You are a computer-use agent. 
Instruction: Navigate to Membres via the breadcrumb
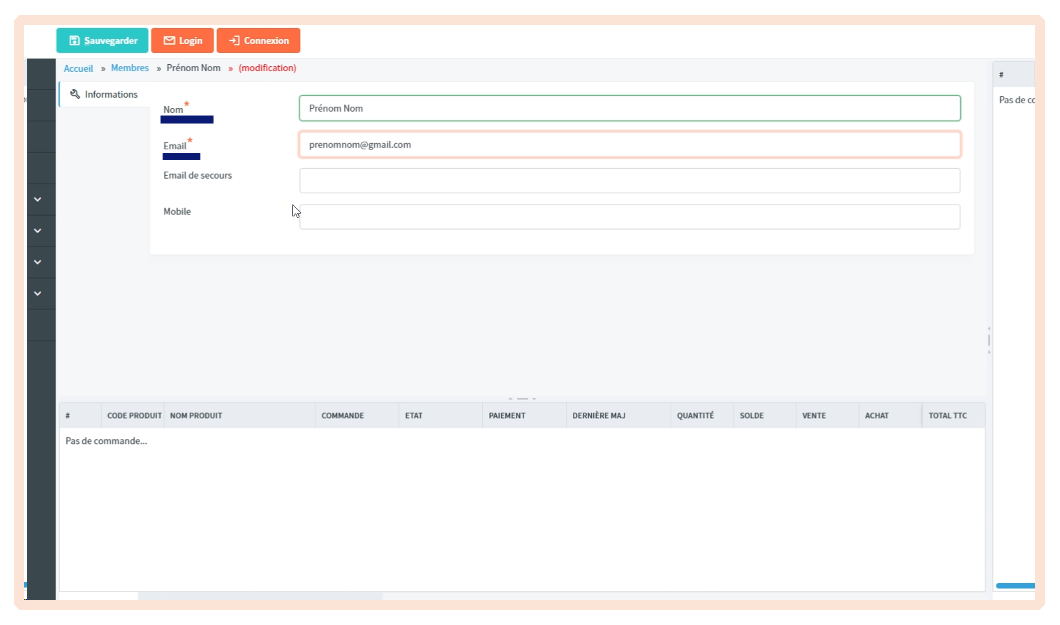pyautogui.click(x=130, y=68)
